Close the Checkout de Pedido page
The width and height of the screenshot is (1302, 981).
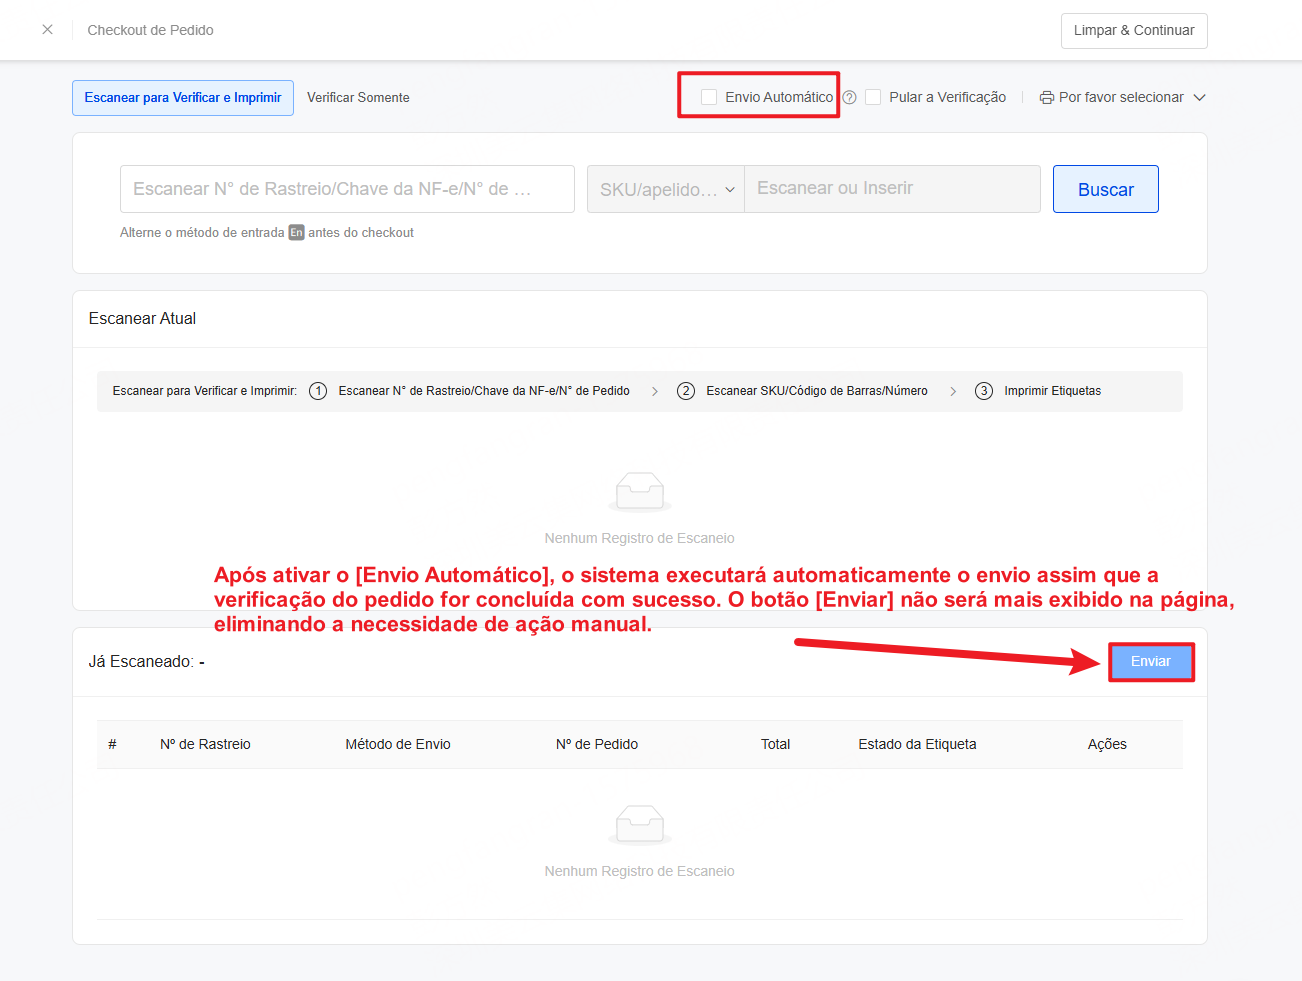click(47, 30)
